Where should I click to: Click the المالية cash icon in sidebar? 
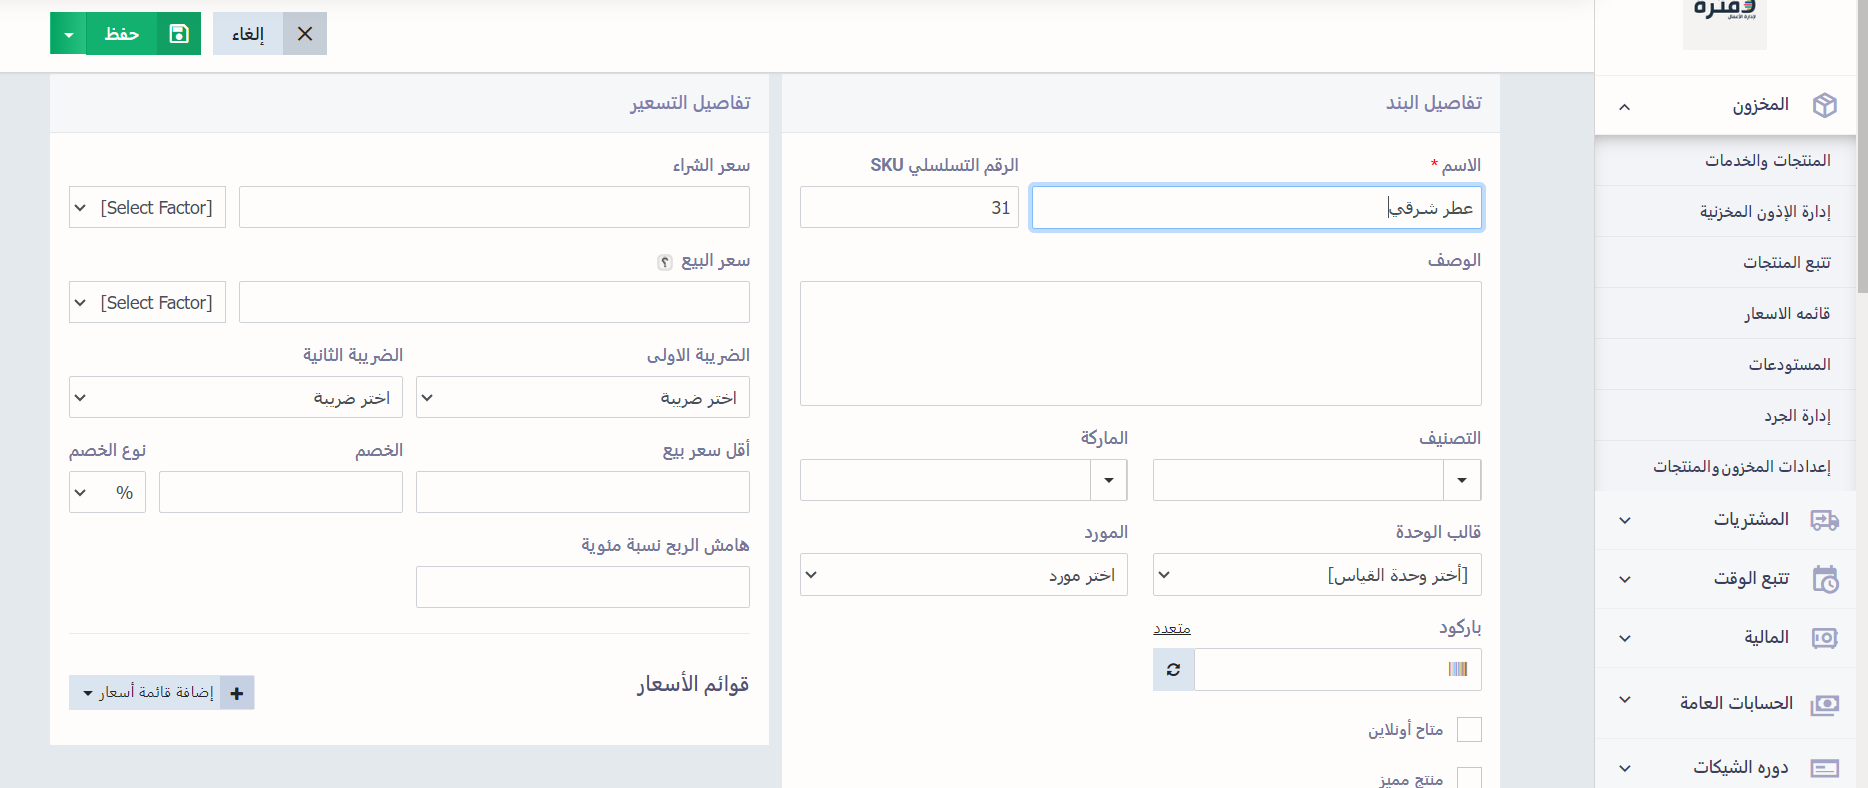pyautogui.click(x=1824, y=638)
